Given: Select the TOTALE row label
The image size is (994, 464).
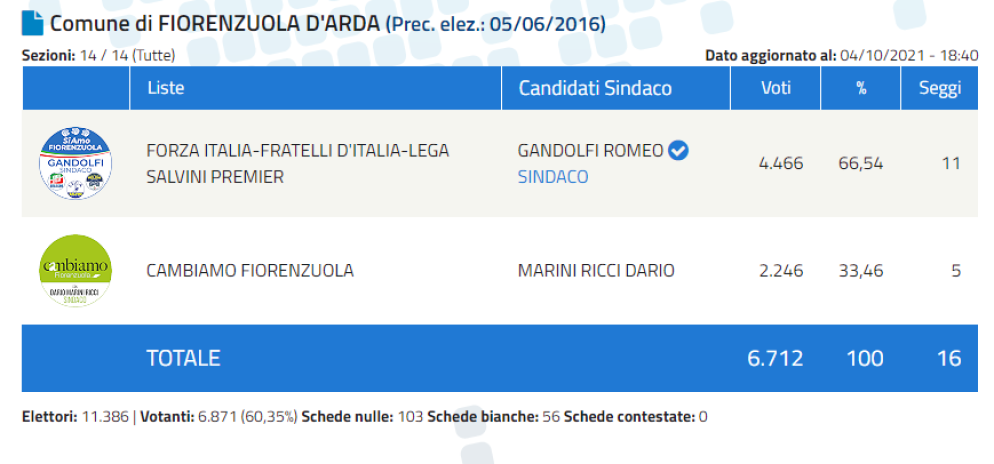Looking at the screenshot, I should (183, 358).
